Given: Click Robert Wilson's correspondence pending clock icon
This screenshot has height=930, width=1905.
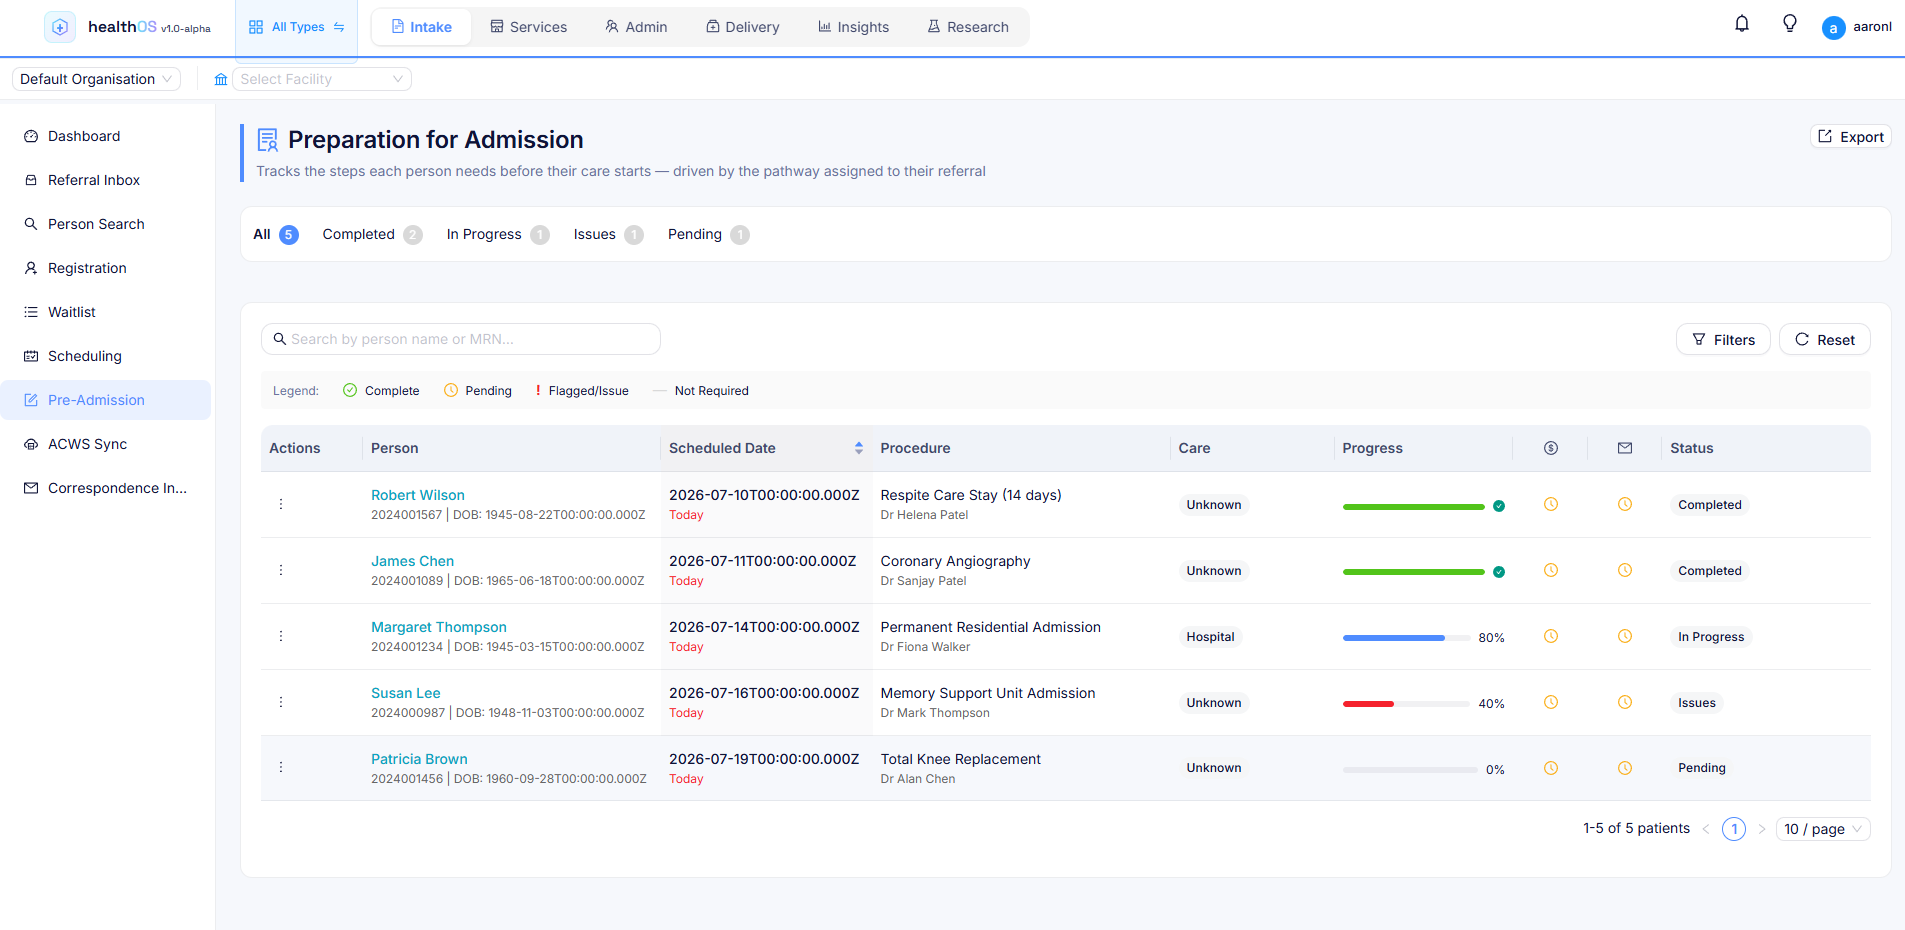Looking at the screenshot, I should tap(1625, 504).
